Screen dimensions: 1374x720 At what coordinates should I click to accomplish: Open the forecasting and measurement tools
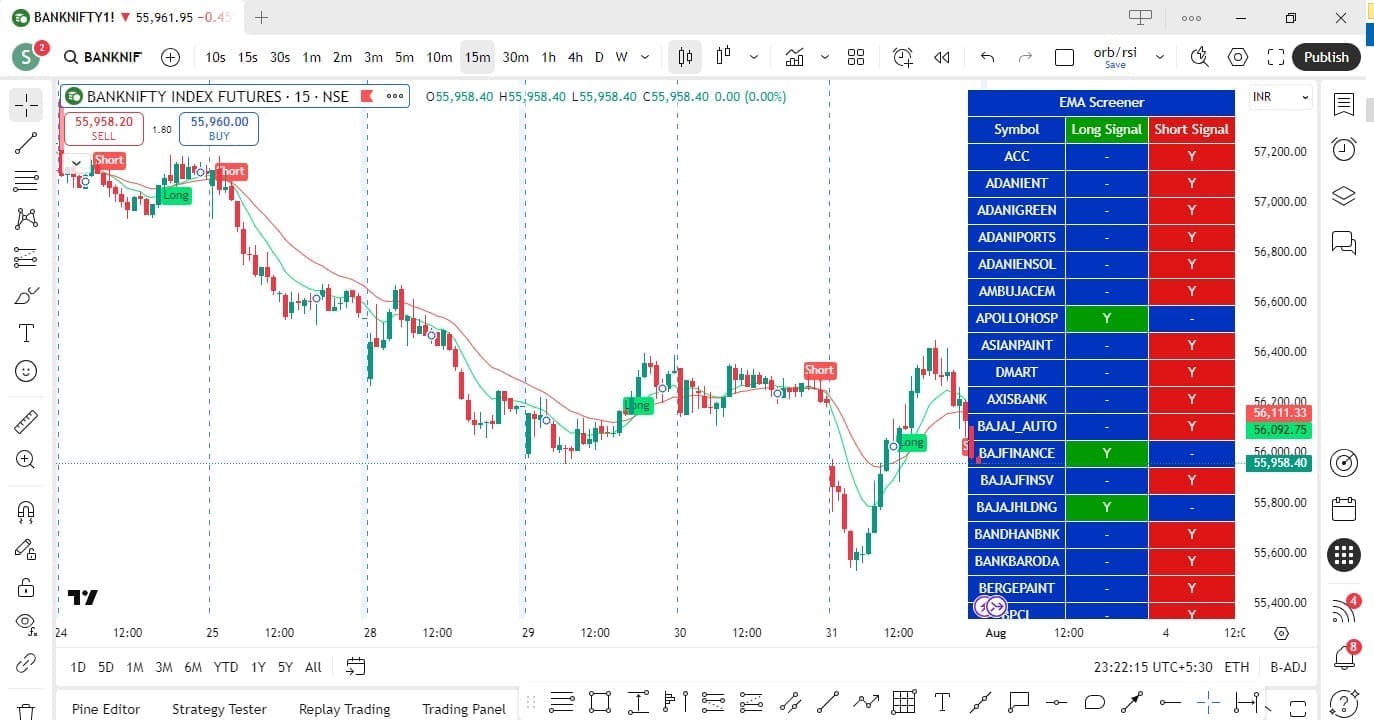(26, 257)
